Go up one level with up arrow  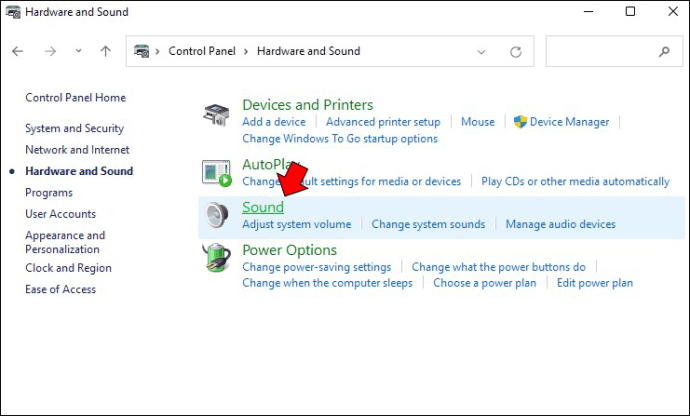pos(105,51)
